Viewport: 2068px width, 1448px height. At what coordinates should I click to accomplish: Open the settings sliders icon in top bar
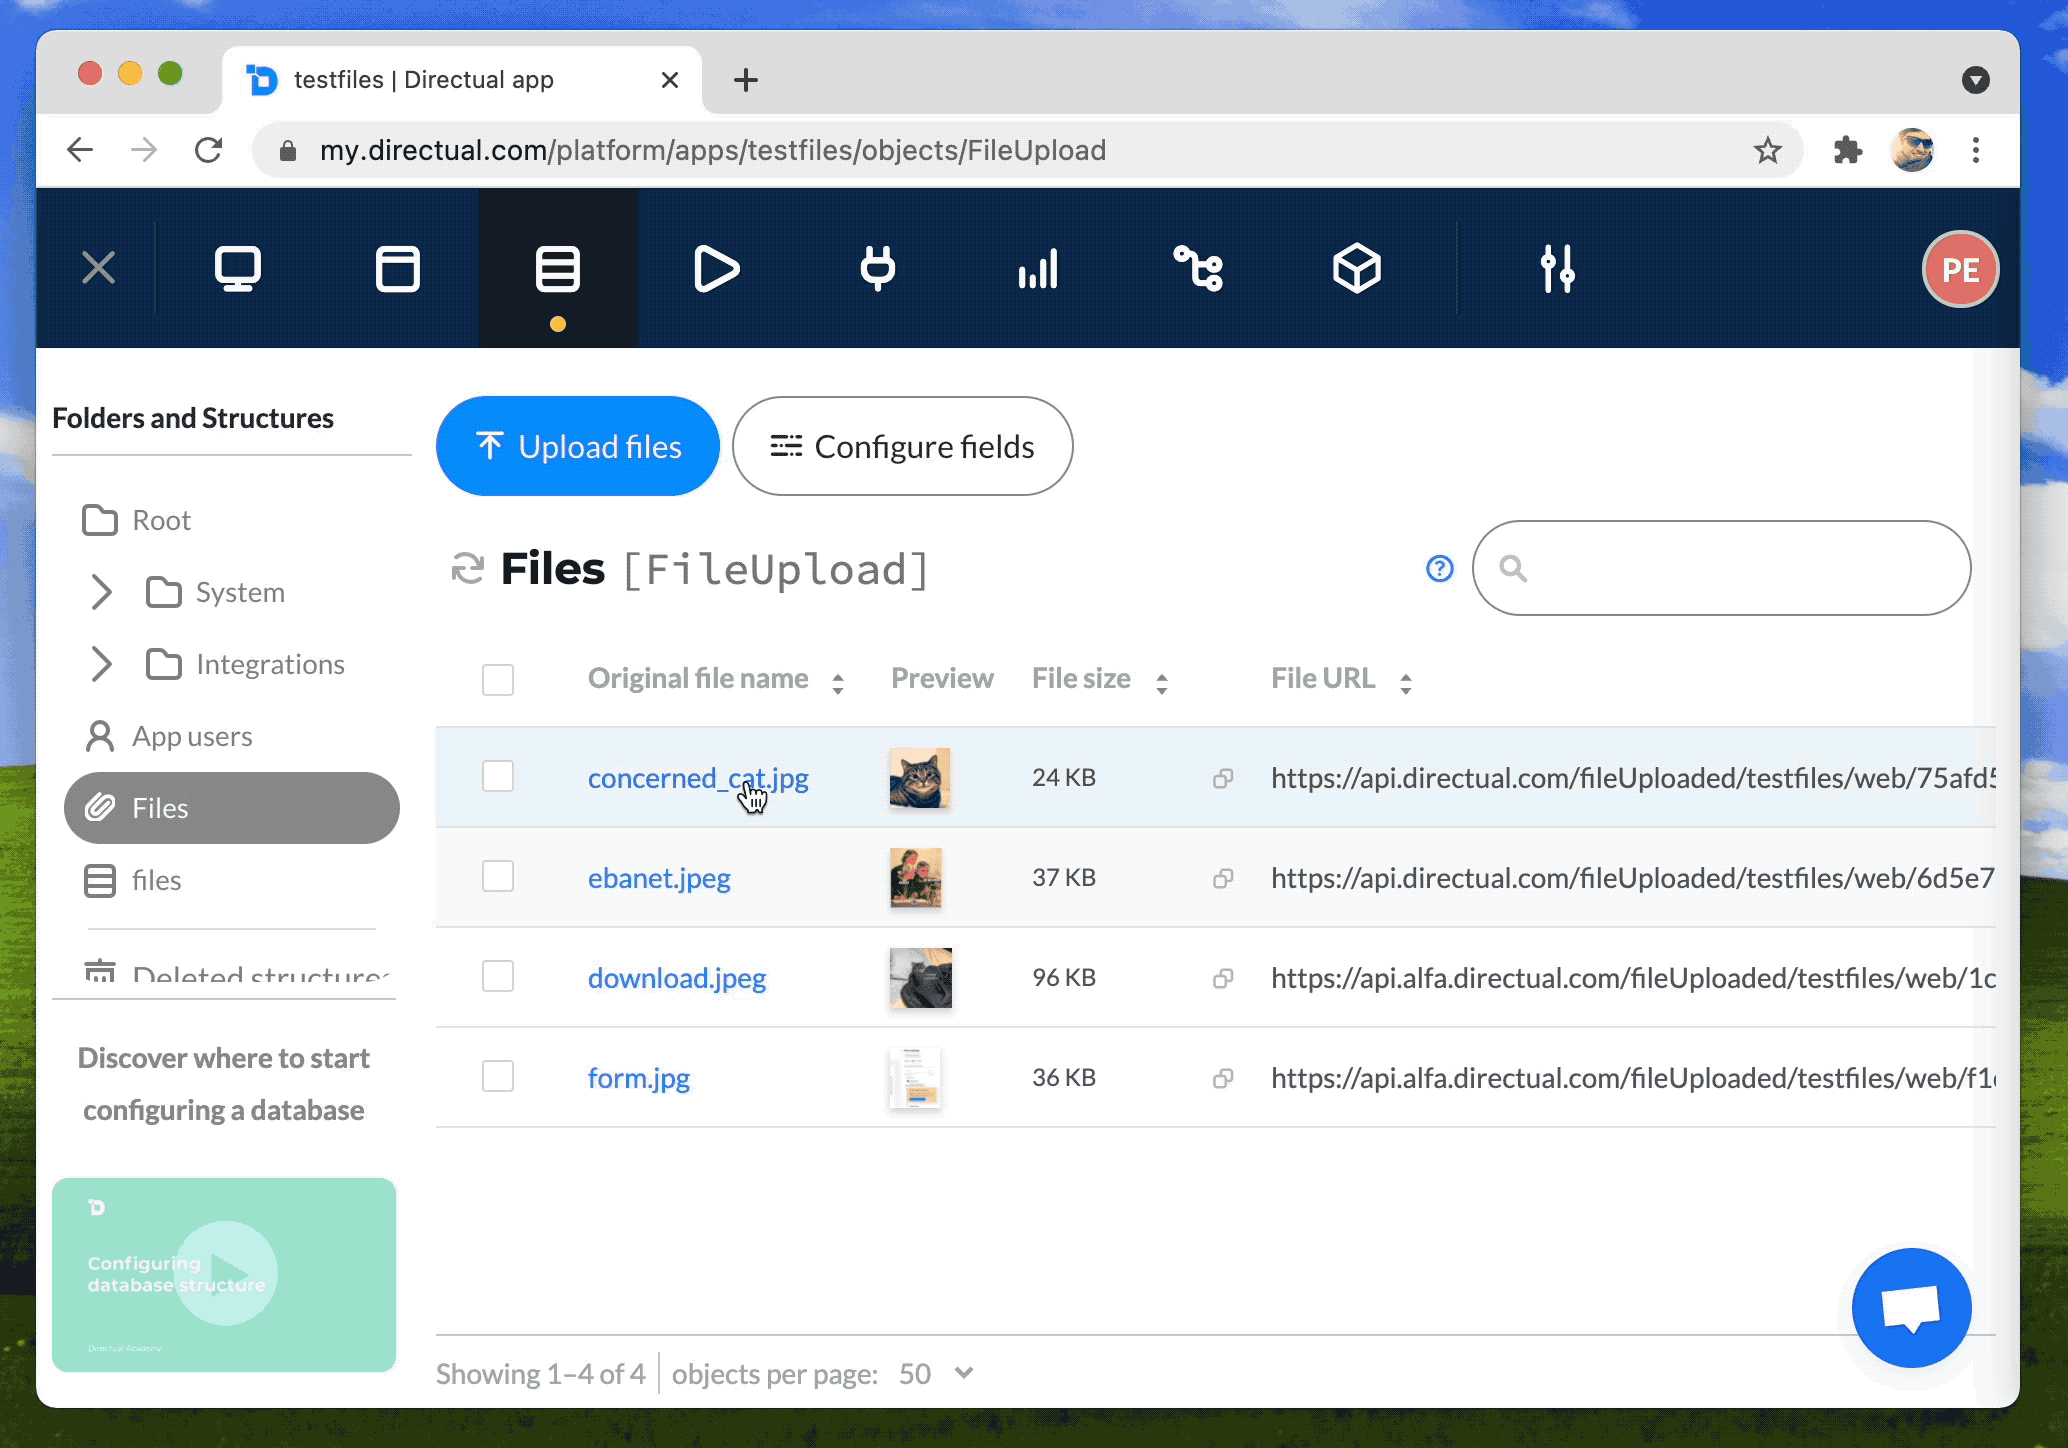[1557, 268]
